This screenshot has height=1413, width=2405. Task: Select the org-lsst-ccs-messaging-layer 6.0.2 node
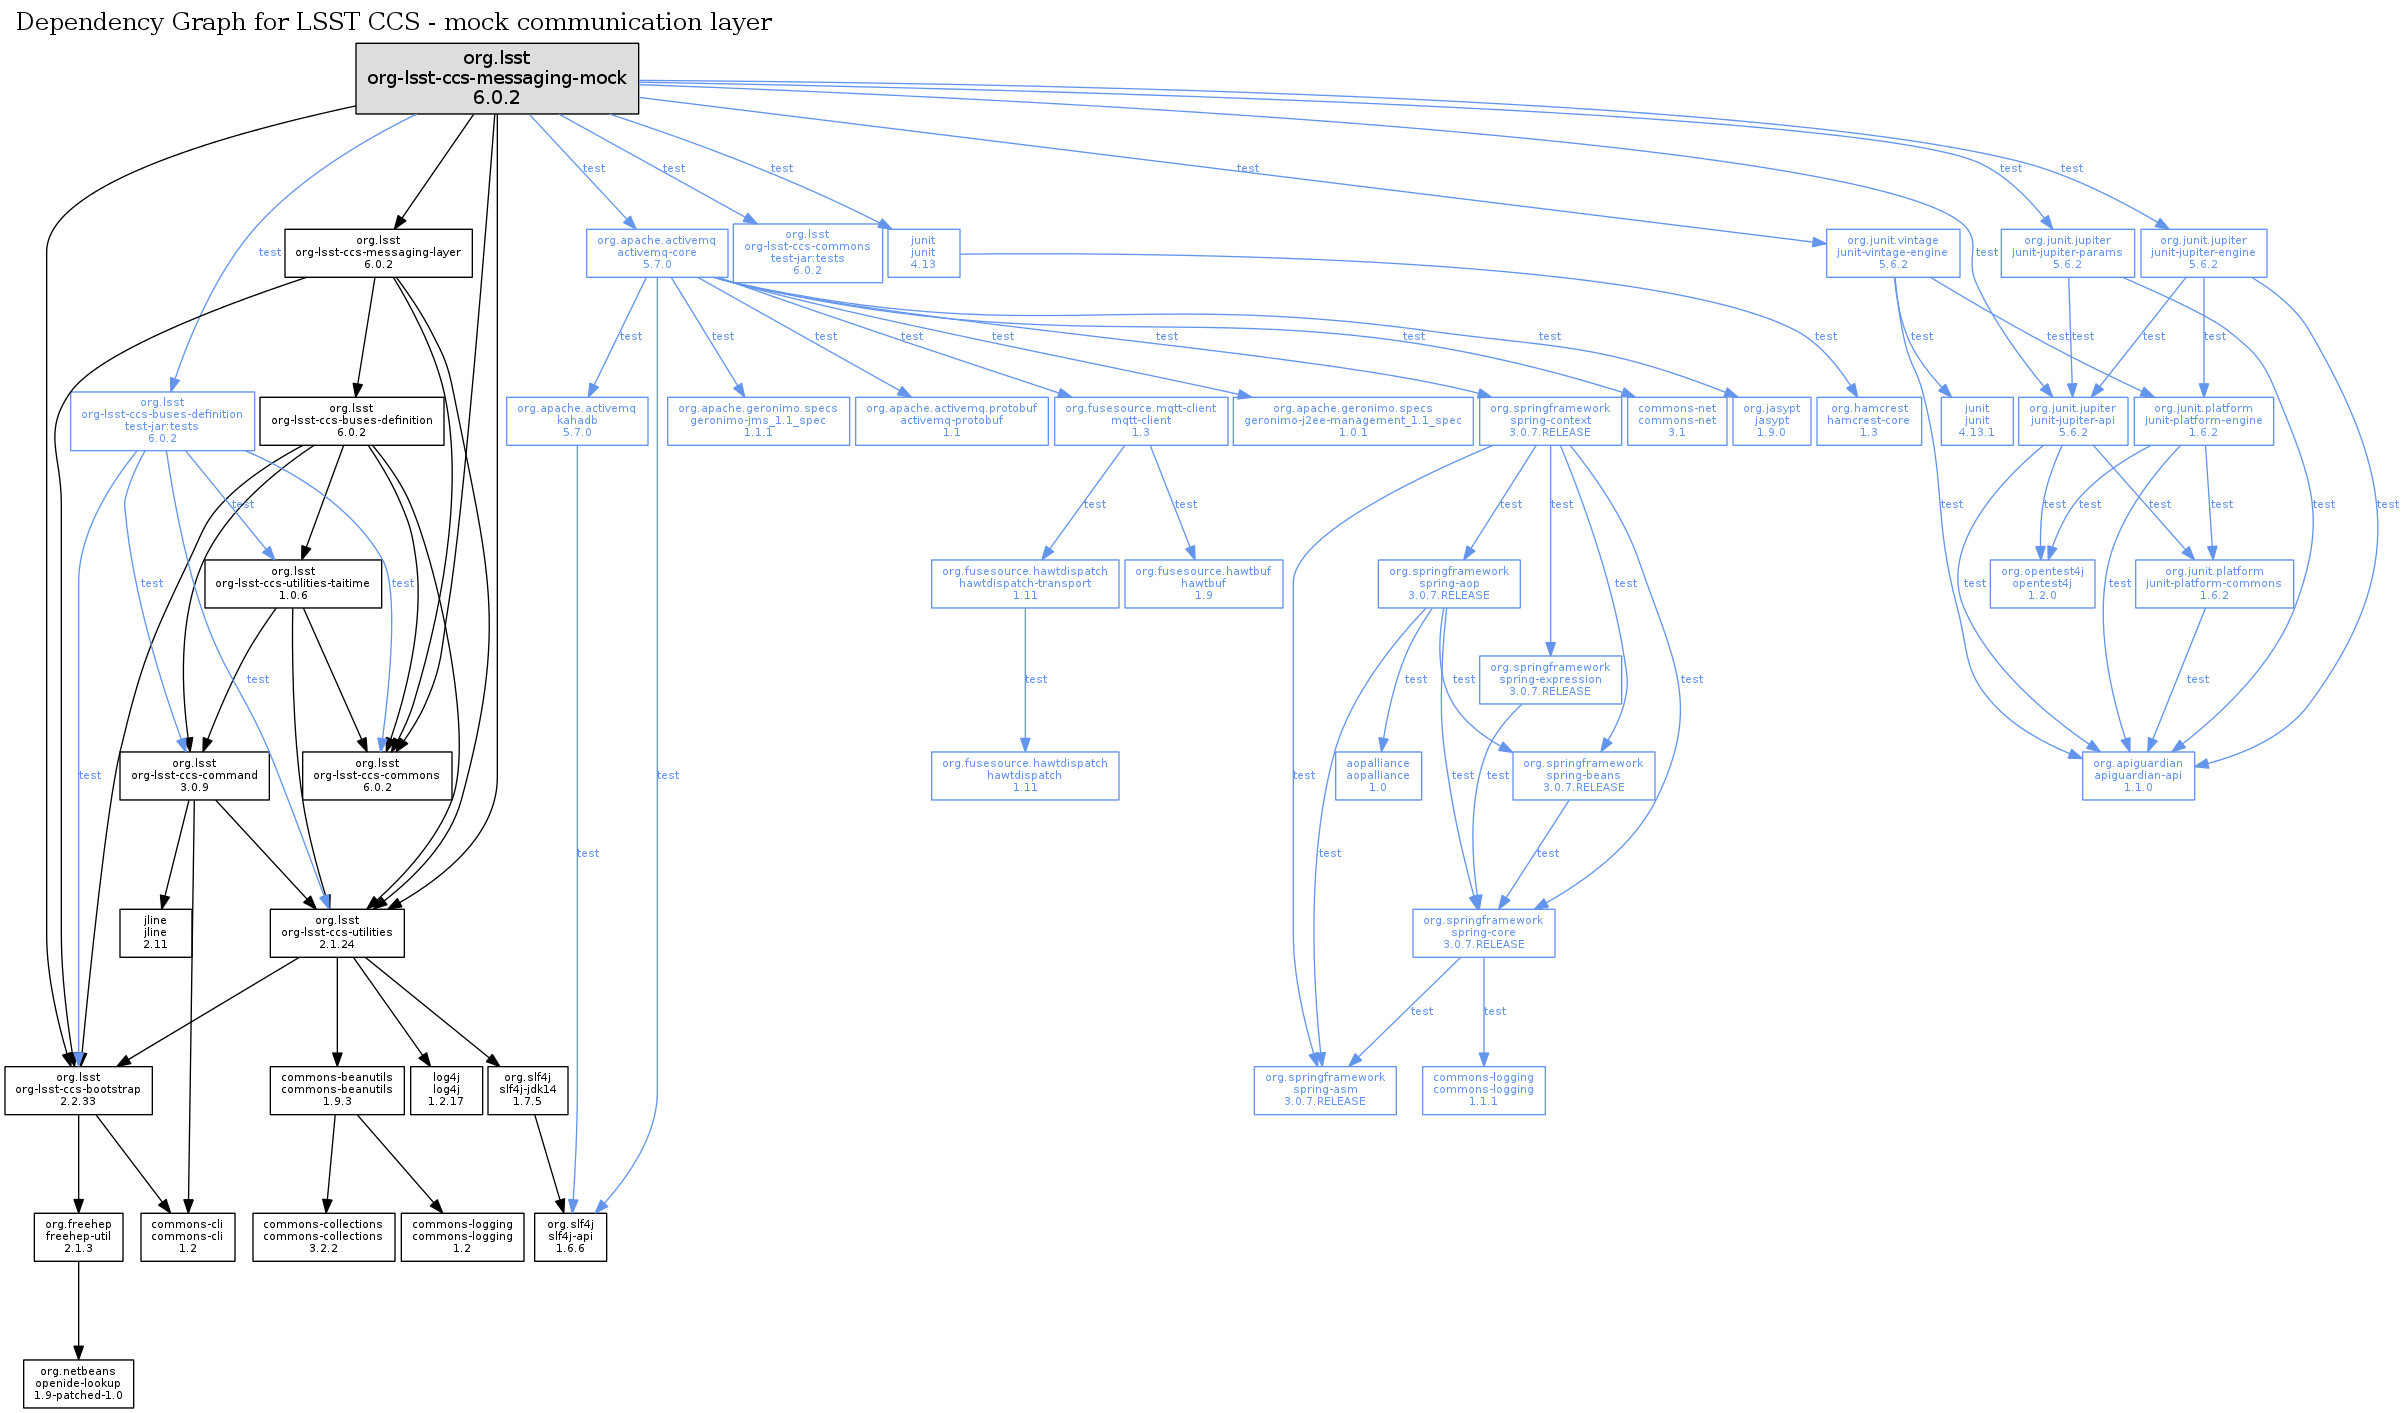(x=378, y=253)
